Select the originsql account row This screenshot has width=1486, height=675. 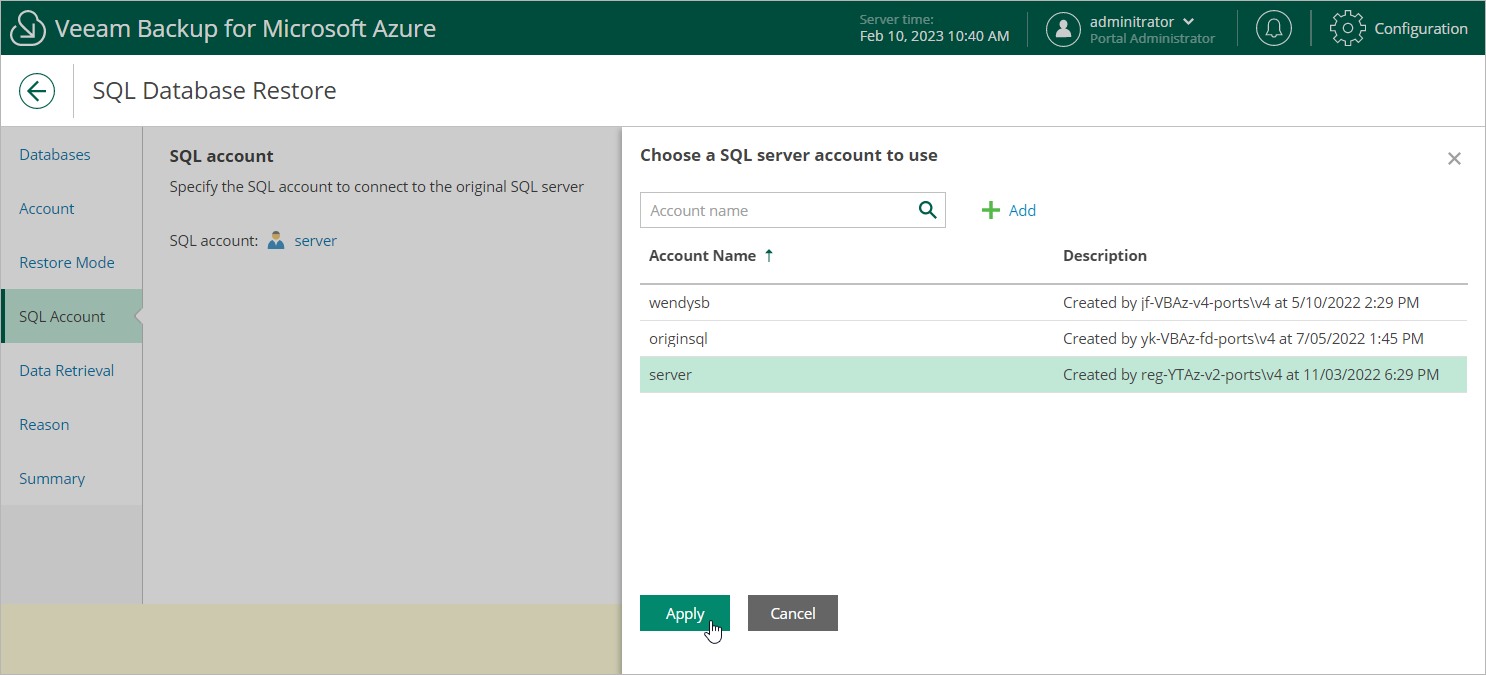pos(1053,338)
